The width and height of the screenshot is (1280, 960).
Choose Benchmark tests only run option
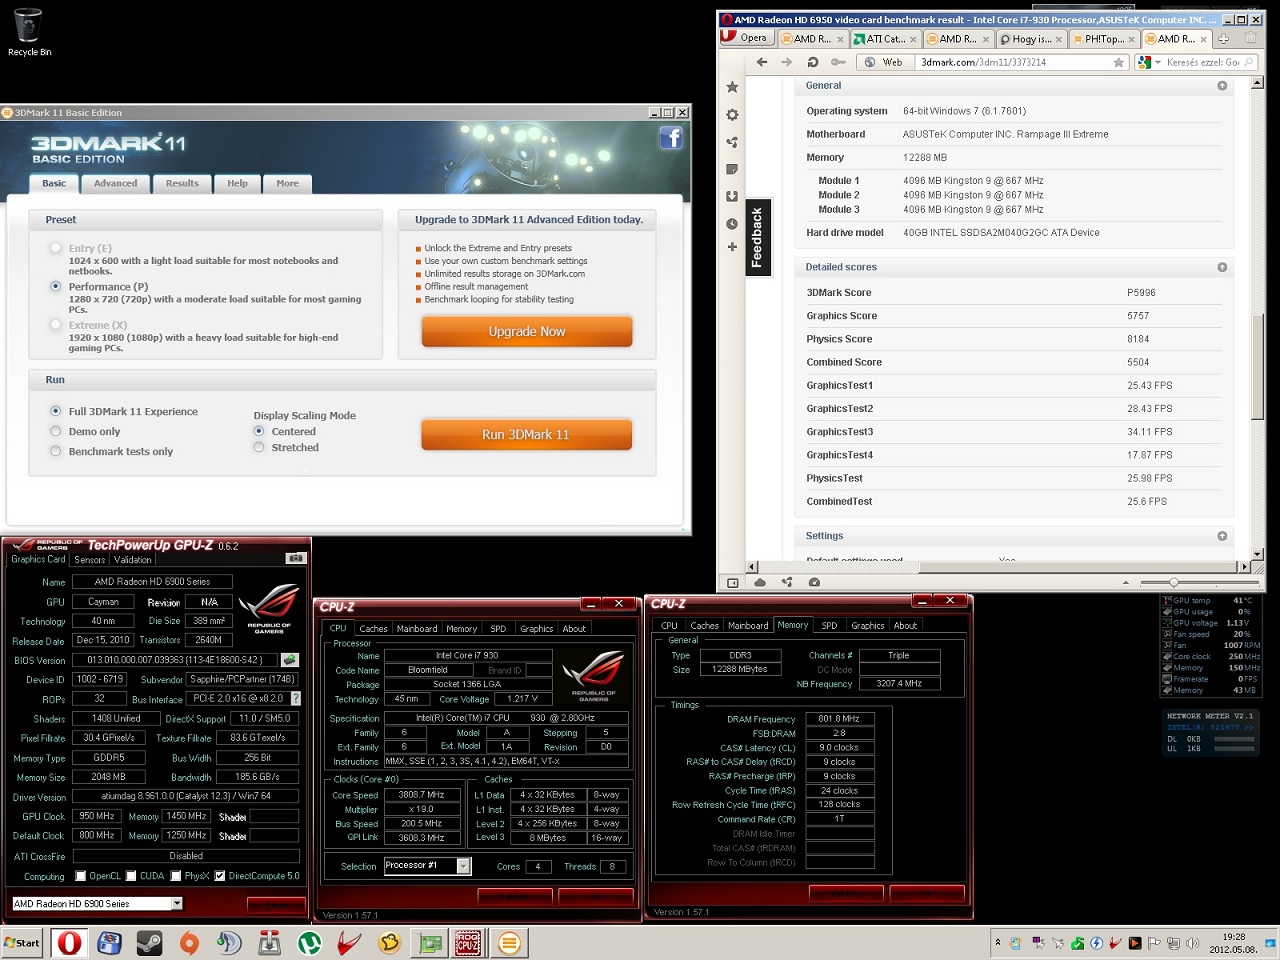[x=56, y=451]
